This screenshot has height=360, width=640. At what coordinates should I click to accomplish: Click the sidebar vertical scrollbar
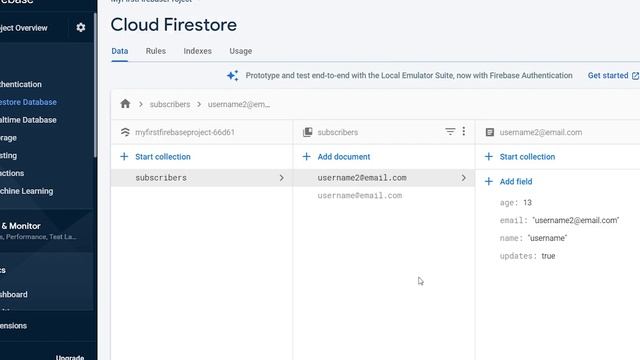[95, 85]
